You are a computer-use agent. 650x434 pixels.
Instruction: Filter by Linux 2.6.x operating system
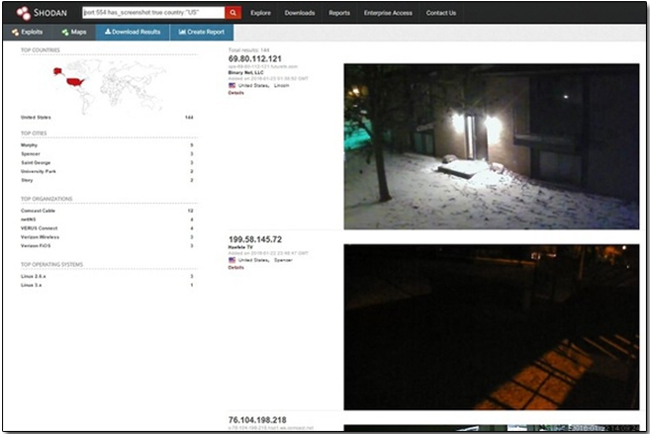click(x=33, y=276)
